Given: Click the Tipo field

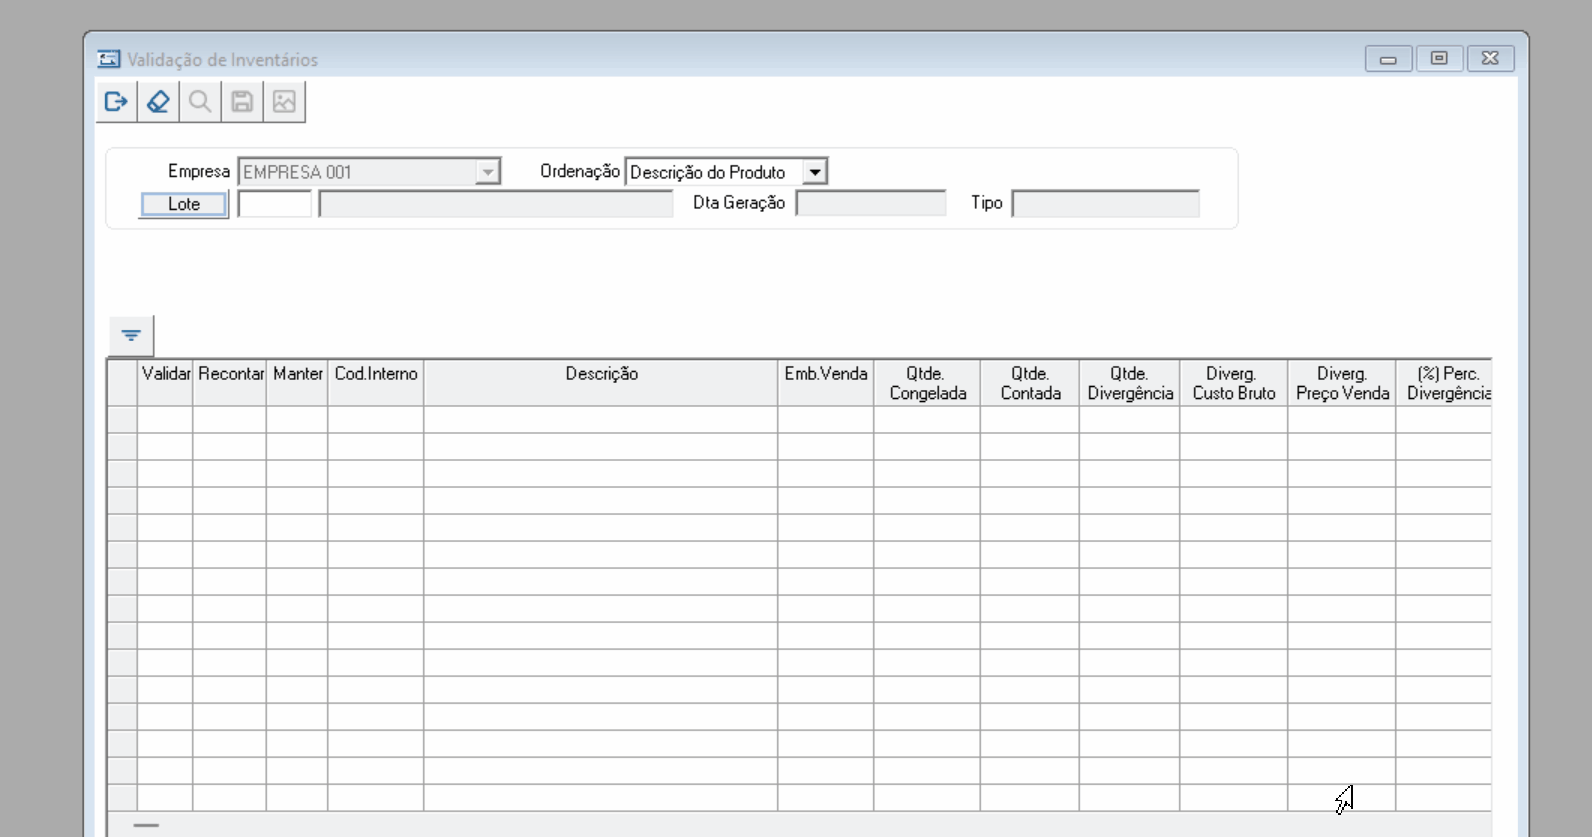Looking at the screenshot, I should pyautogui.click(x=1106, y=204).
